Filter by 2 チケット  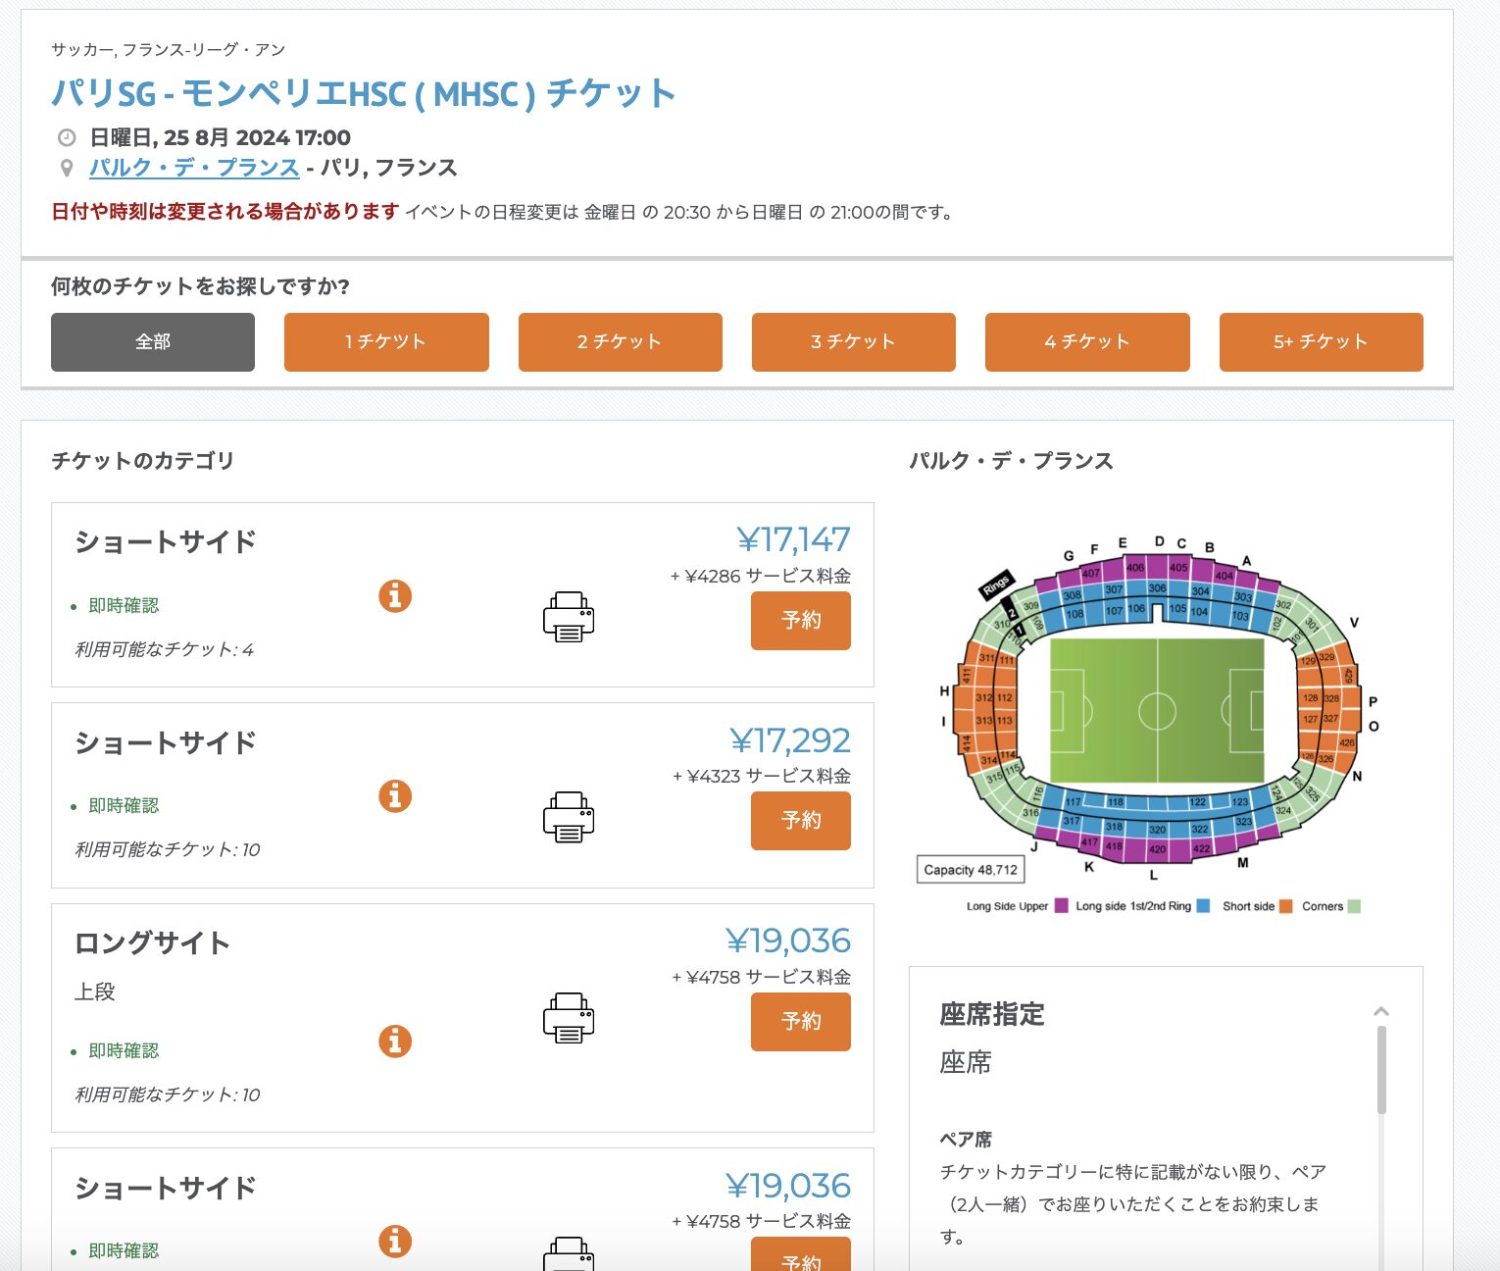[x=620, y=342]
